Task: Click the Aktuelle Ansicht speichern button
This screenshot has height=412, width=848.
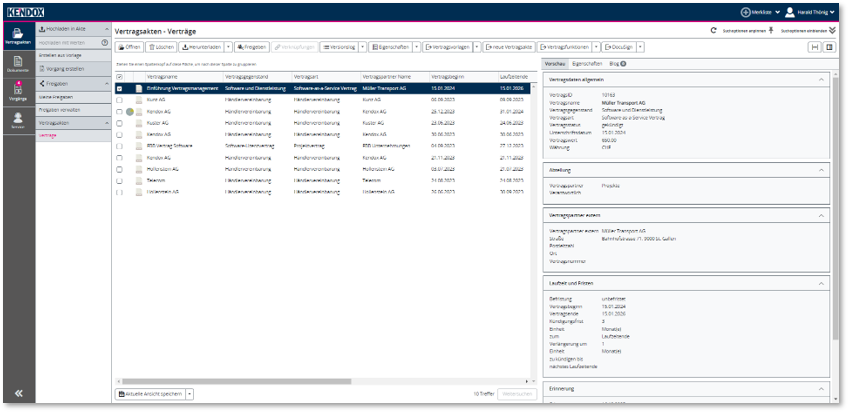Action: pyautogui.click(x=149, y=394)
